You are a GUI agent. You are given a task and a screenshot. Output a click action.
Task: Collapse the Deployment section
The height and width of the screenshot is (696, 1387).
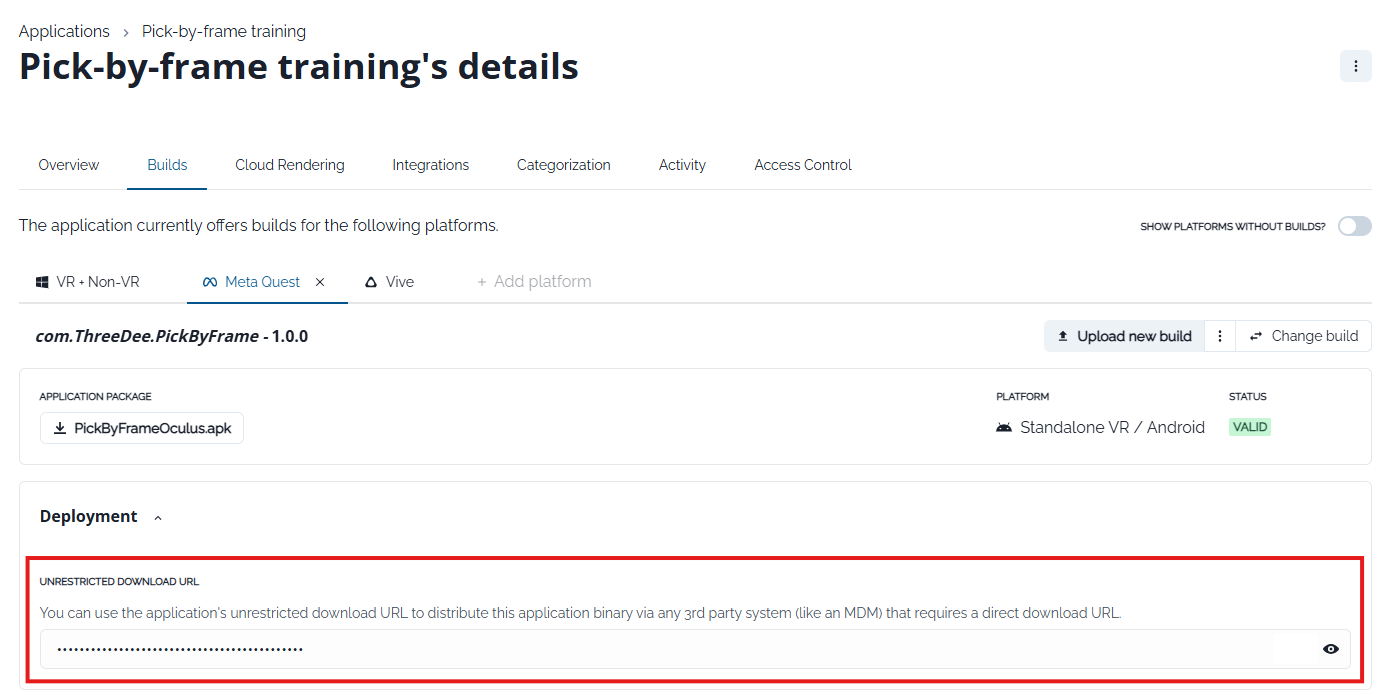pyautogui.click(x=158, y=518)
